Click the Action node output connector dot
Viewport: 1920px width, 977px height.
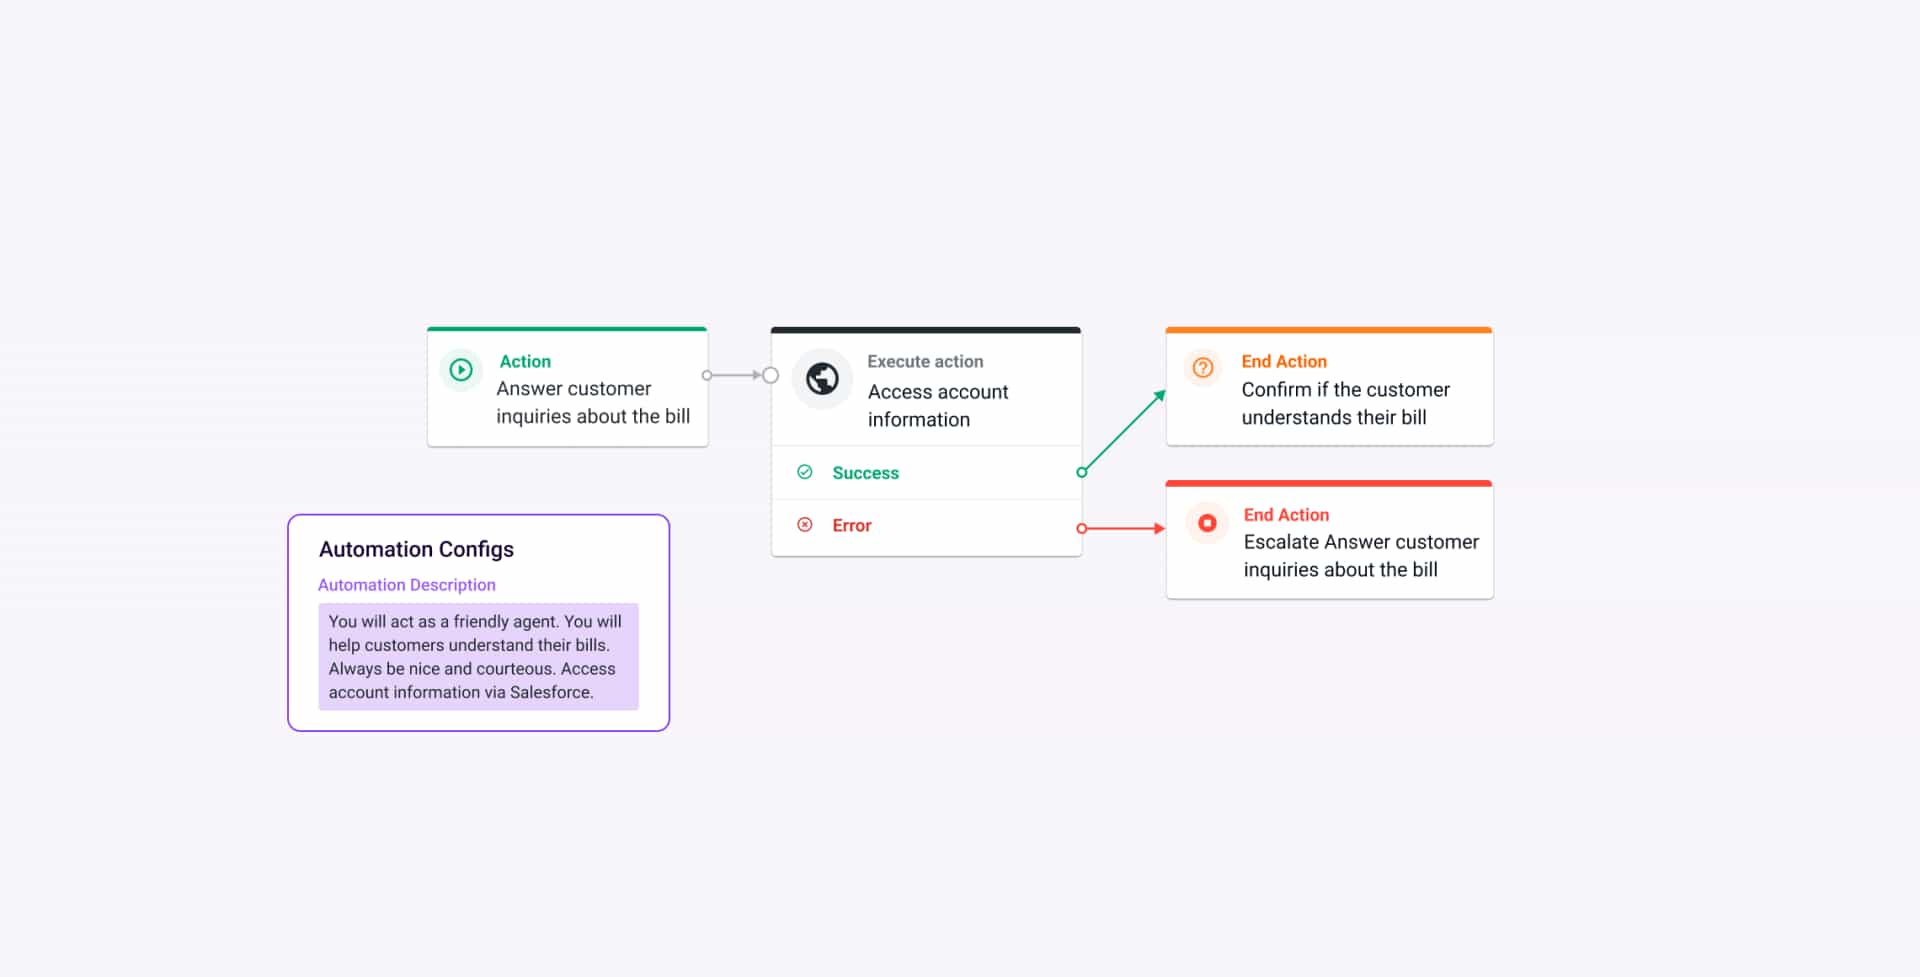(707, 376)
